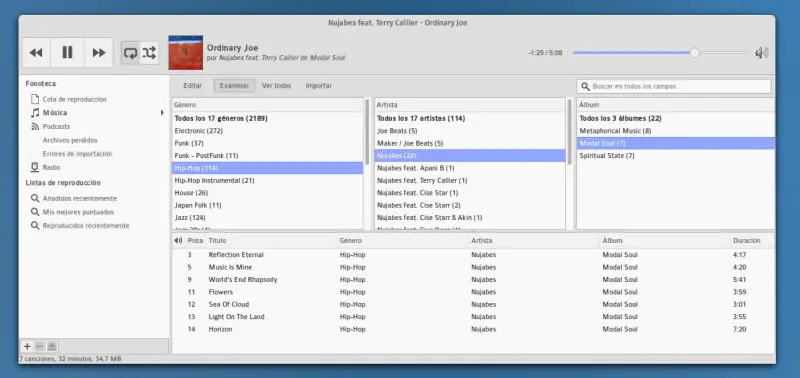The width and height of the screenshot is (800, 378).
Task: Select the Hip-Hop (114) genre
Action: pyautogui.click(x=267, y=168)
